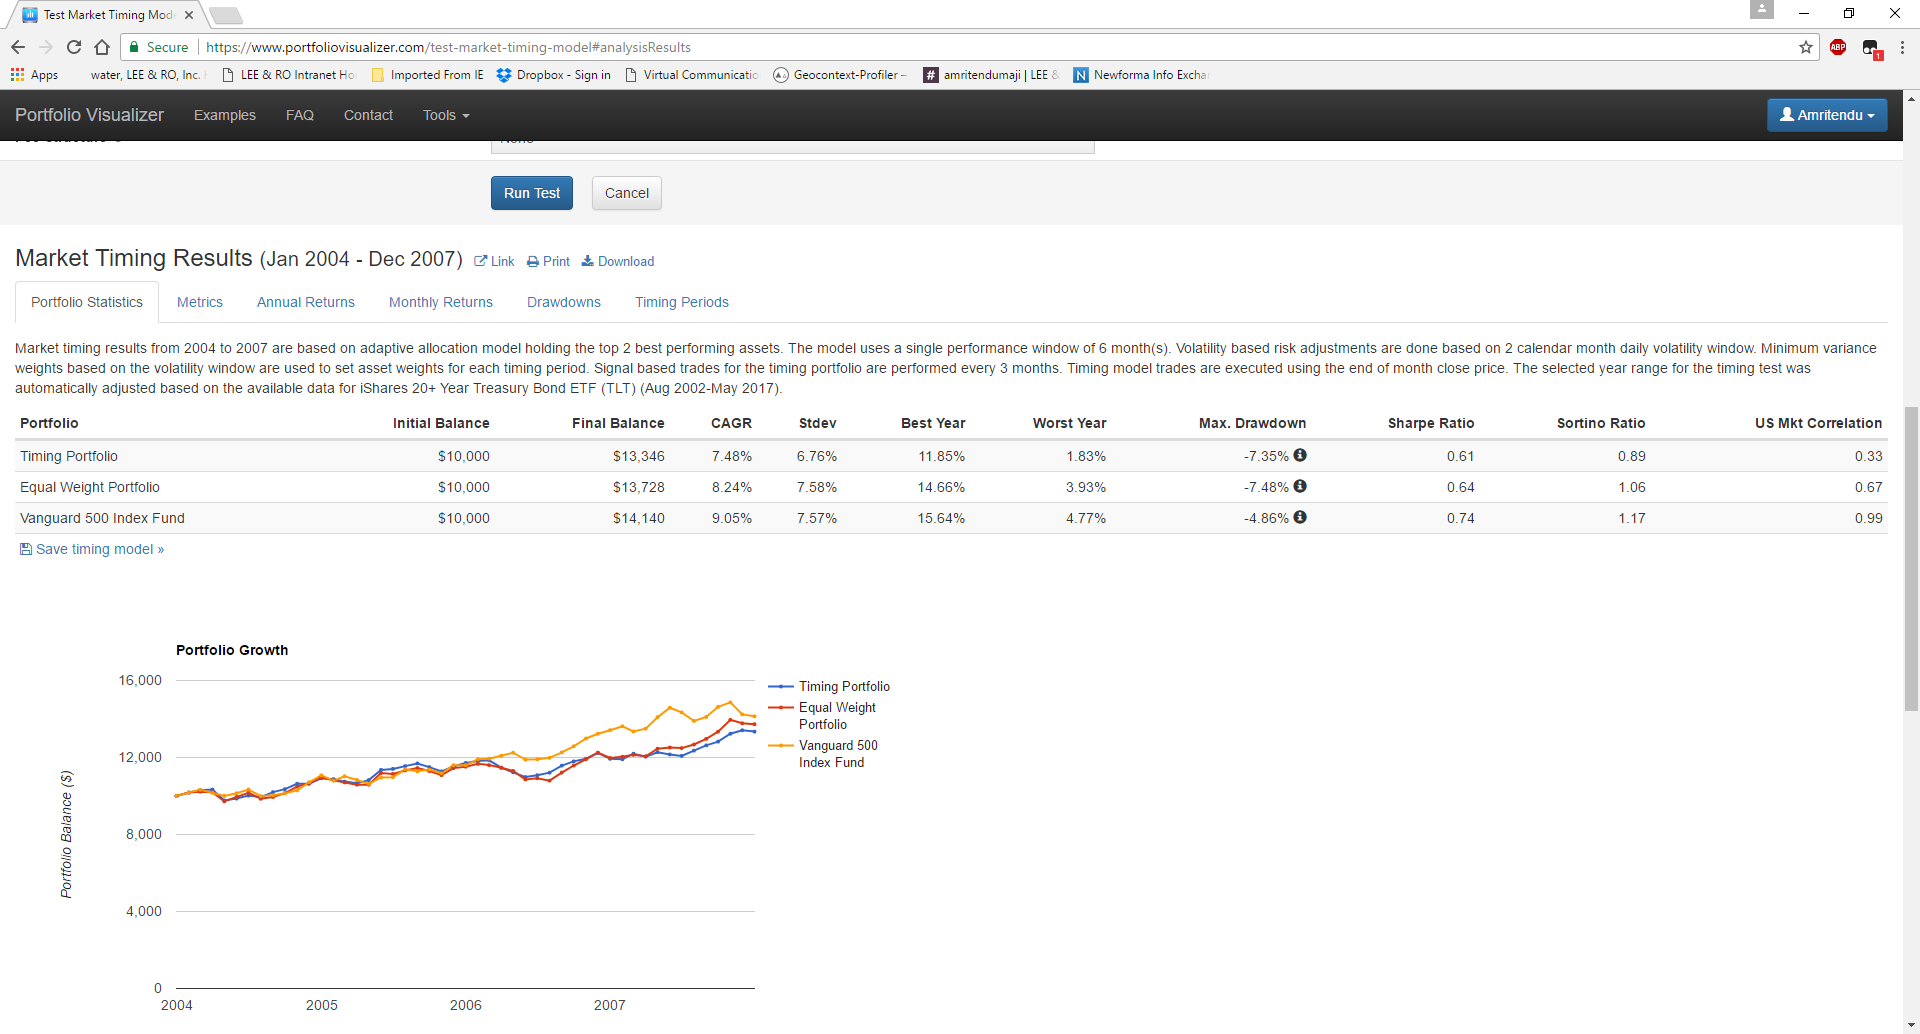This screenshot has width=1920, height=1034.
Task: Click the Cancel button
Action: pyautogui.click(x=627, y=193)
